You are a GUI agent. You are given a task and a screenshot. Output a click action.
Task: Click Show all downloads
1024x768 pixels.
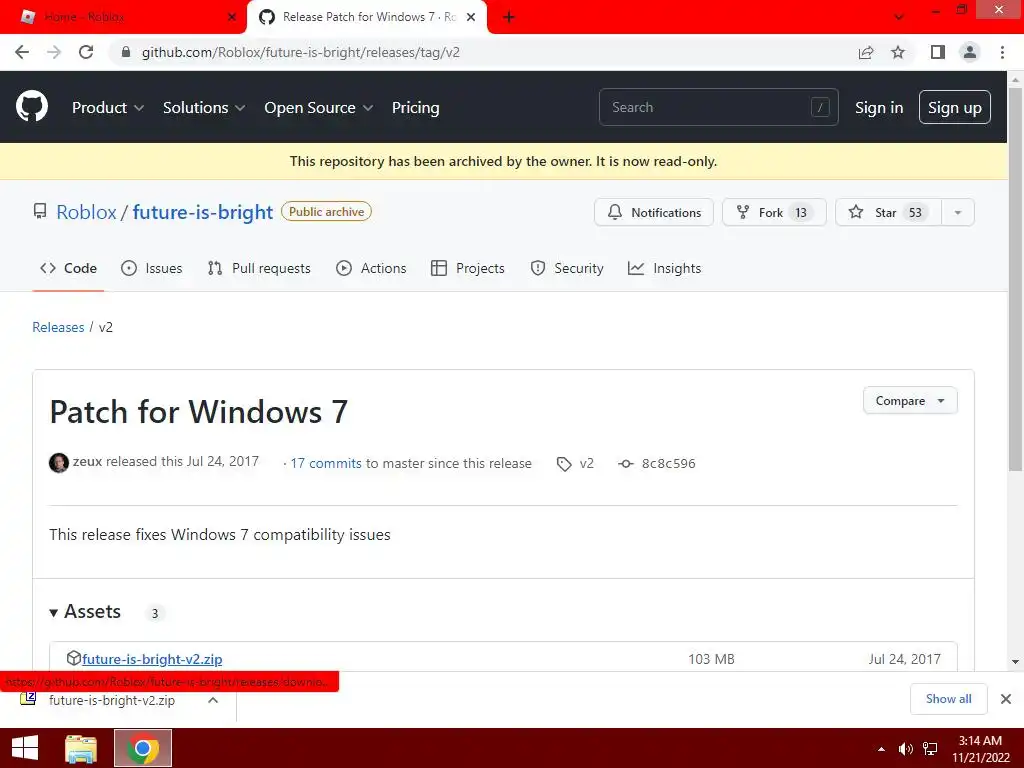coord(948,699)
